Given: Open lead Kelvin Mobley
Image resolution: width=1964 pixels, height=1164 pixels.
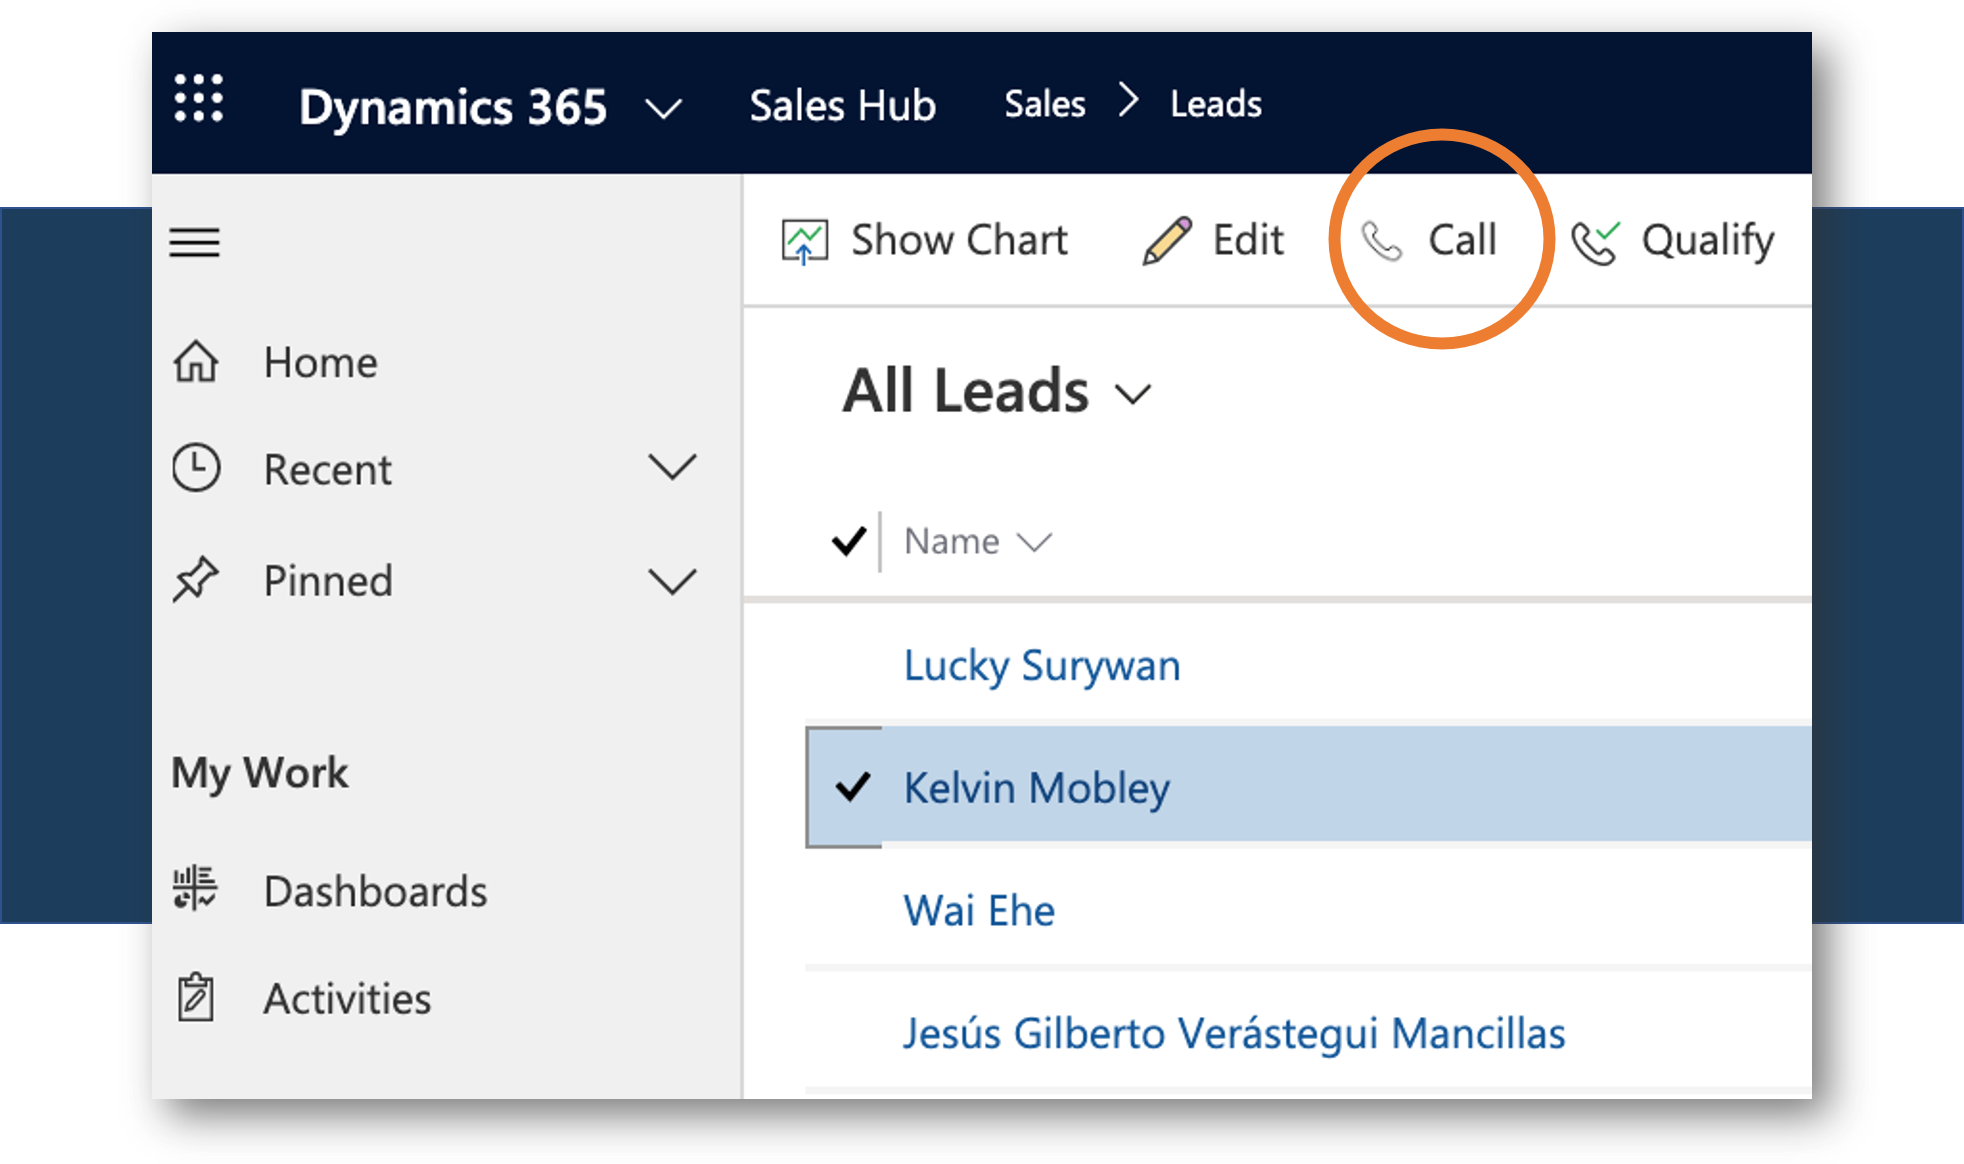Looking at the screenshot, I should (x=1036, y=788).
